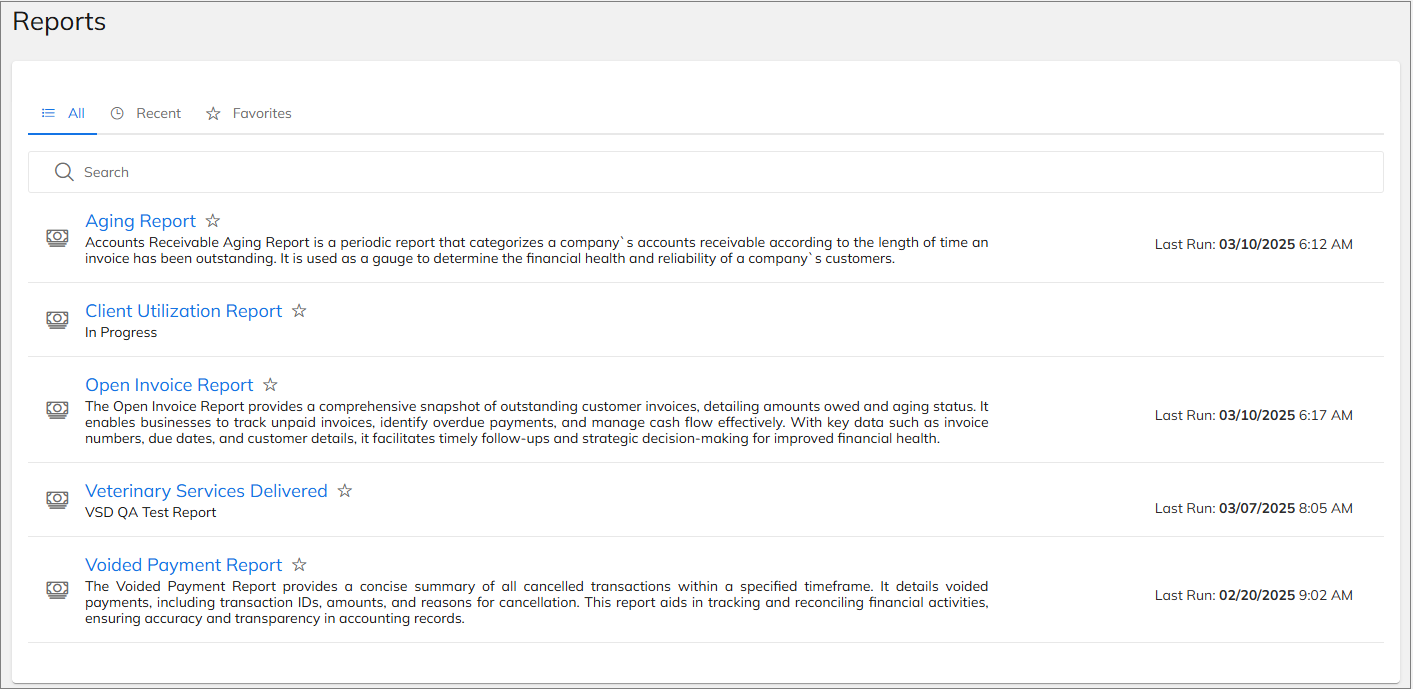The height and width of the screenshot is (689, 1413).
Task: Open the Recent tab
Action: [x=146, y=113]
